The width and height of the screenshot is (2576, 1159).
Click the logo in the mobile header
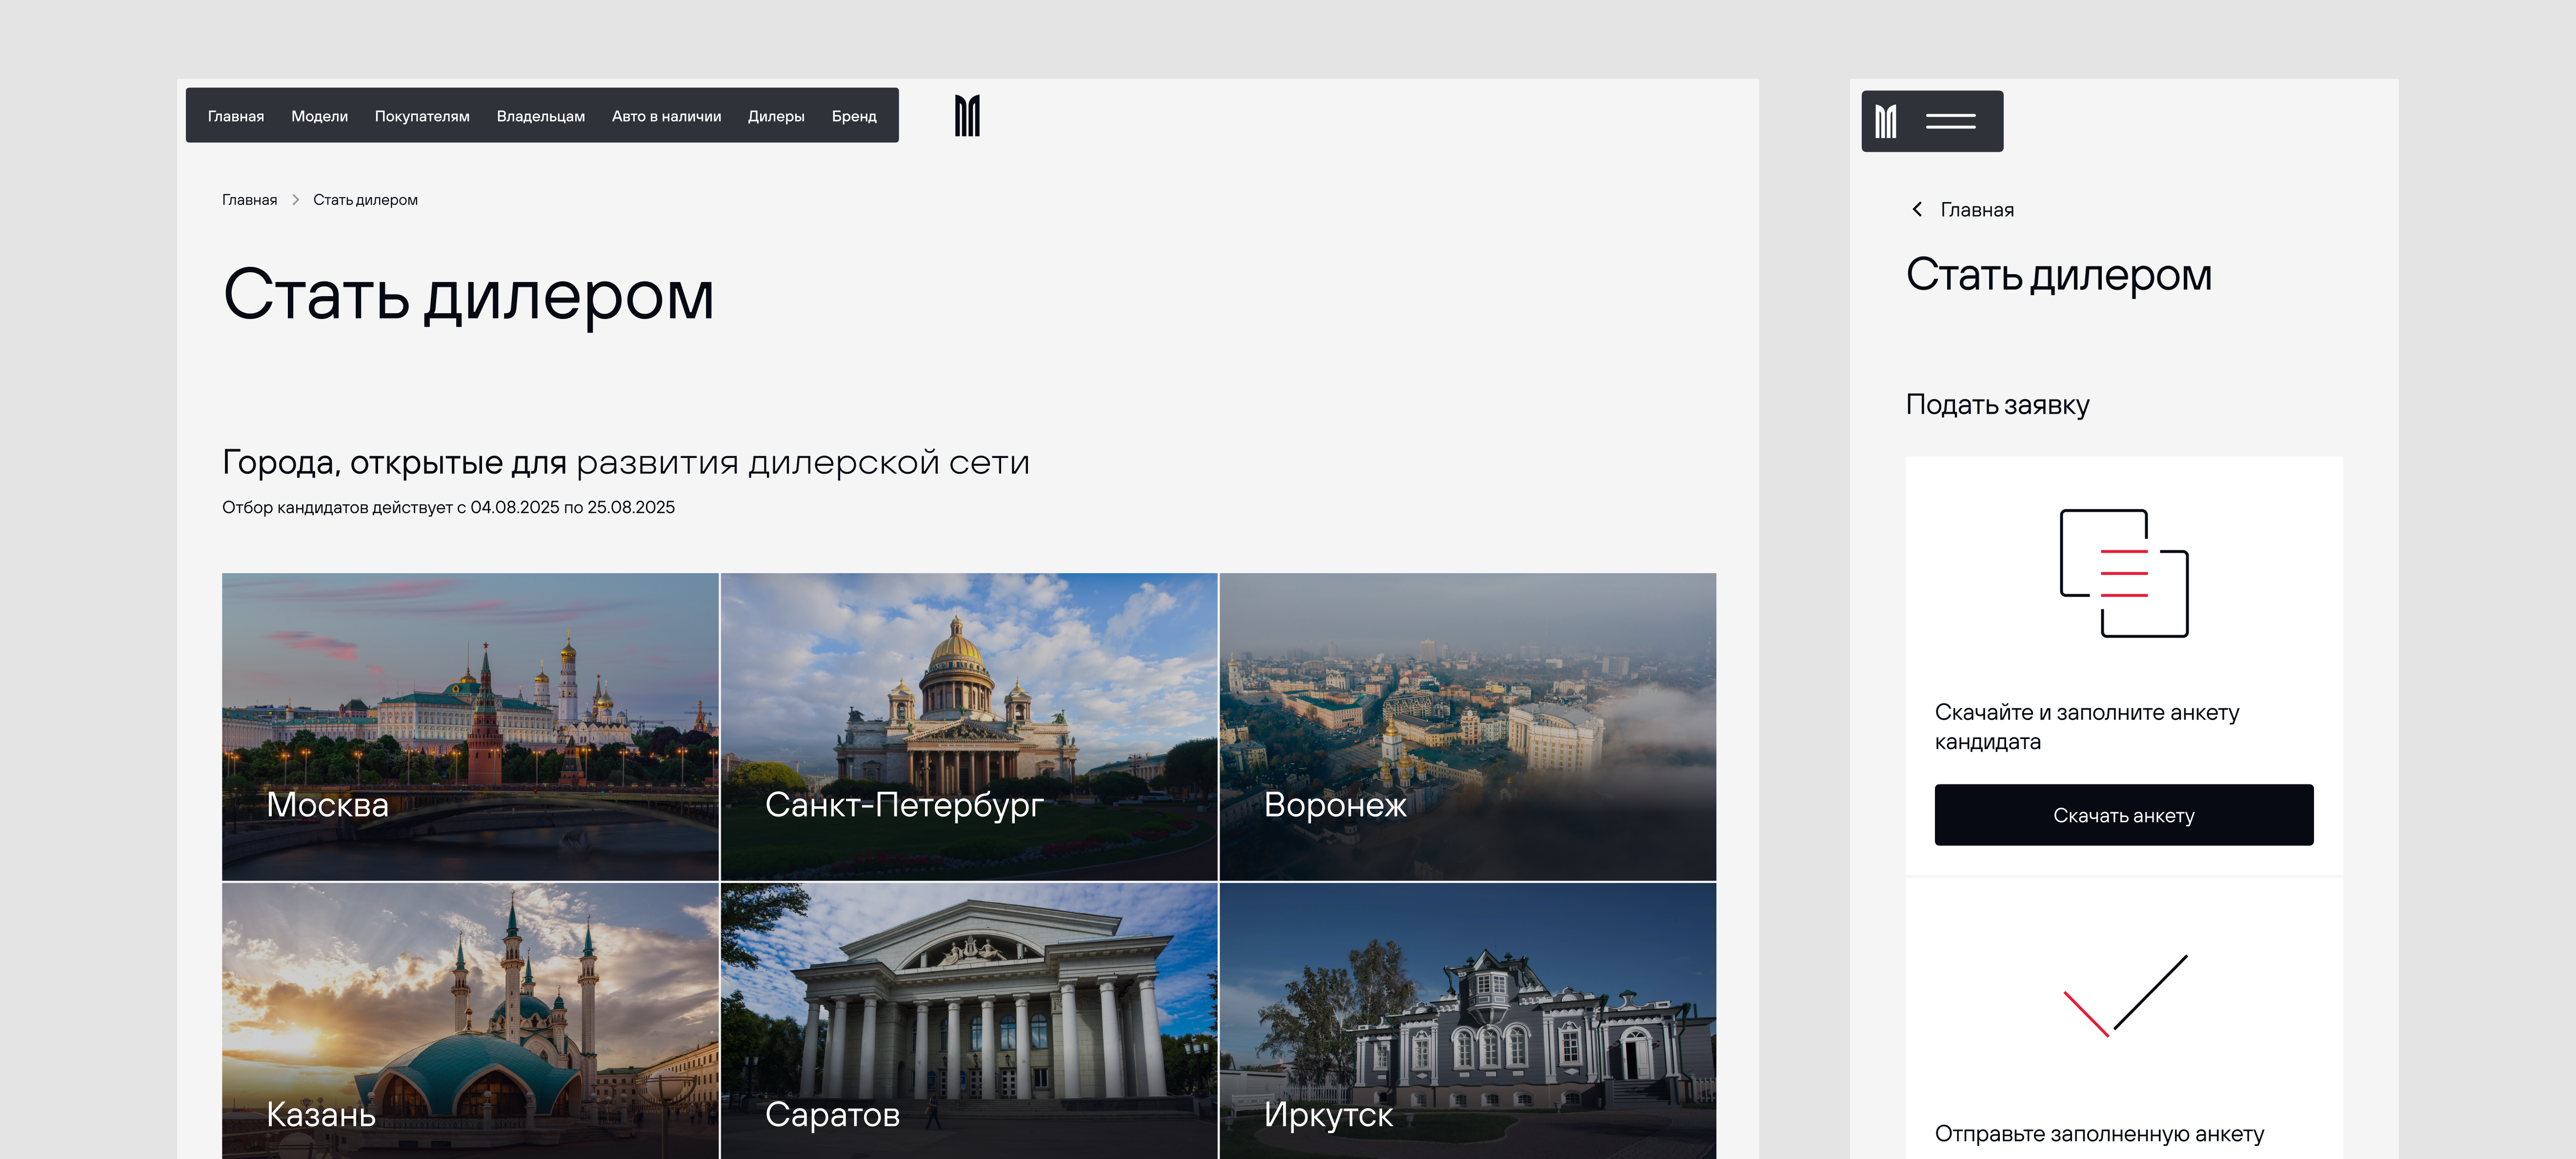[1886, 121]
